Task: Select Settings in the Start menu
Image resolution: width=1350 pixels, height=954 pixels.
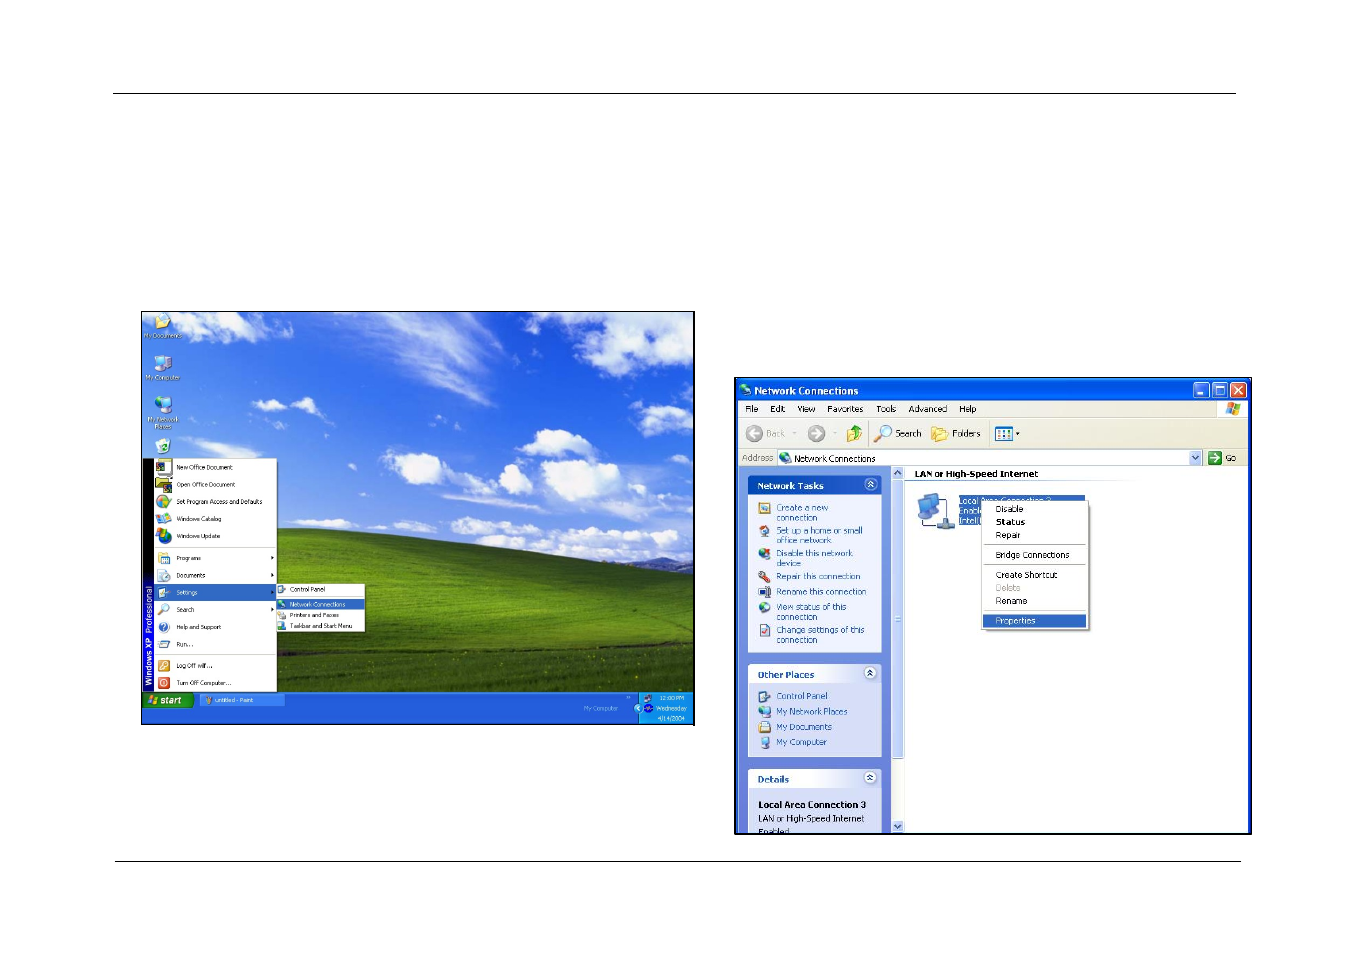Action: point(215,592)
